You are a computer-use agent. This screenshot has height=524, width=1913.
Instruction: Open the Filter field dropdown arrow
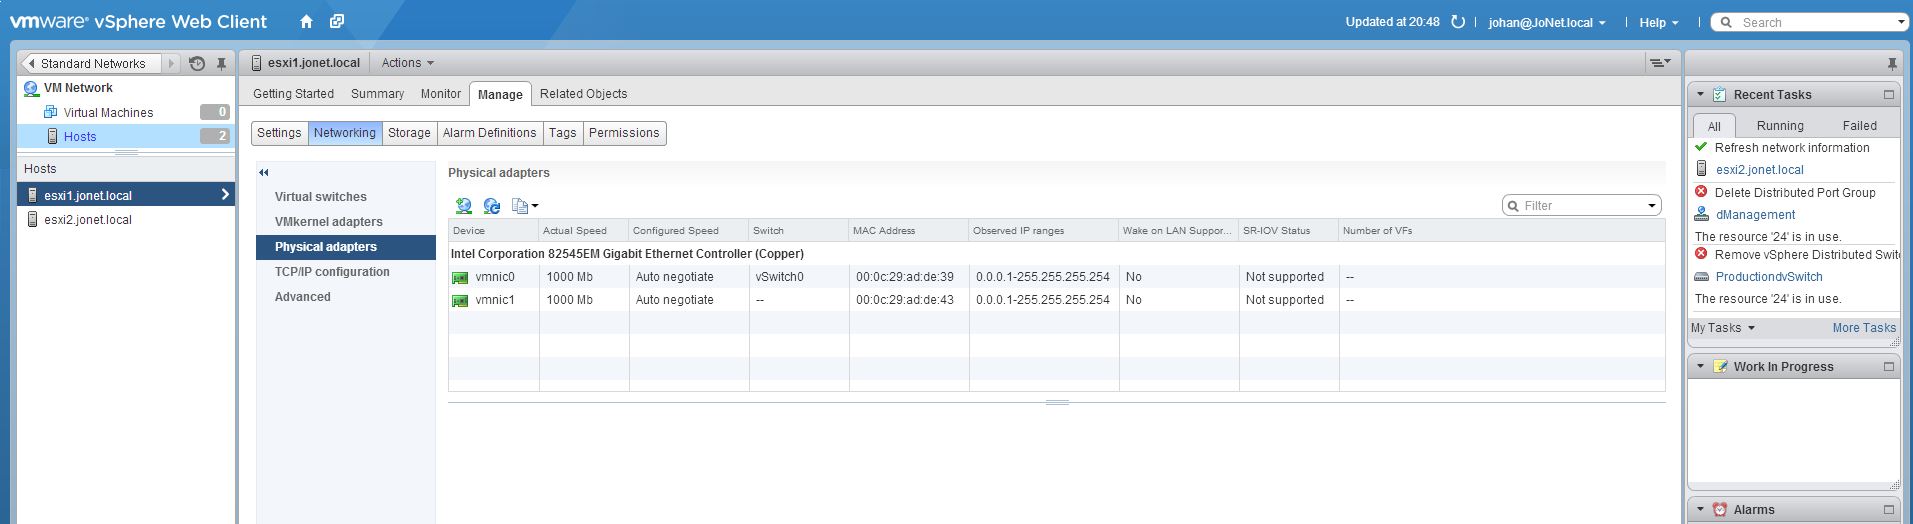1652,206
